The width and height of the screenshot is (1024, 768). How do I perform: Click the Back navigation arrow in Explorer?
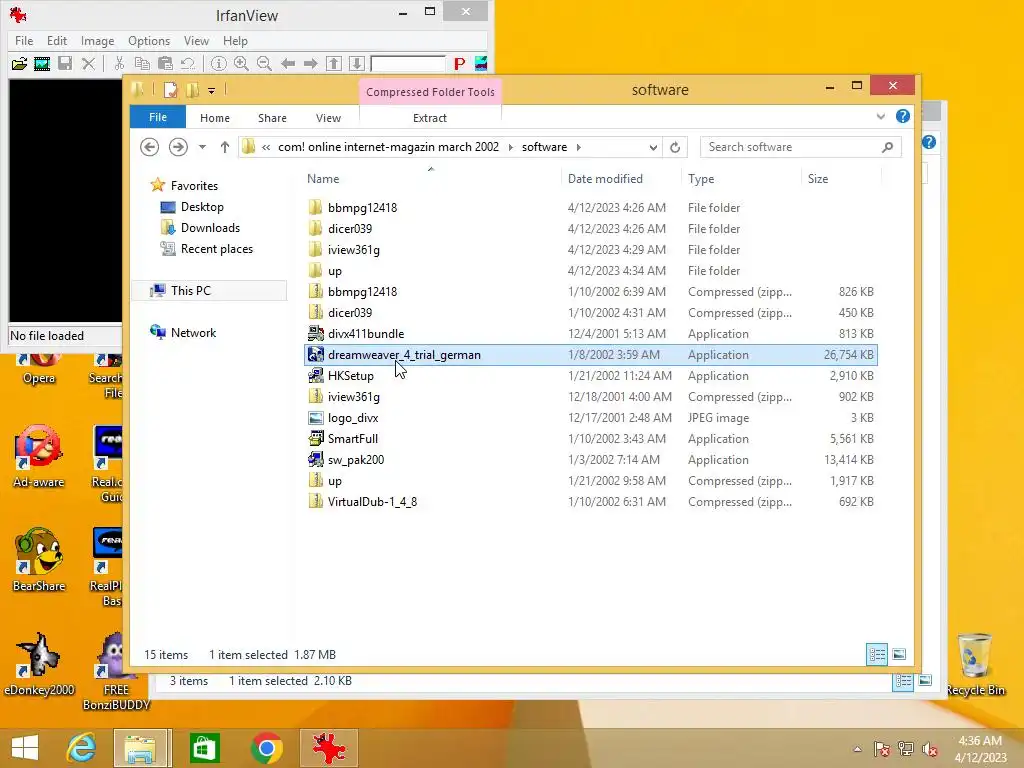(150, 147)
